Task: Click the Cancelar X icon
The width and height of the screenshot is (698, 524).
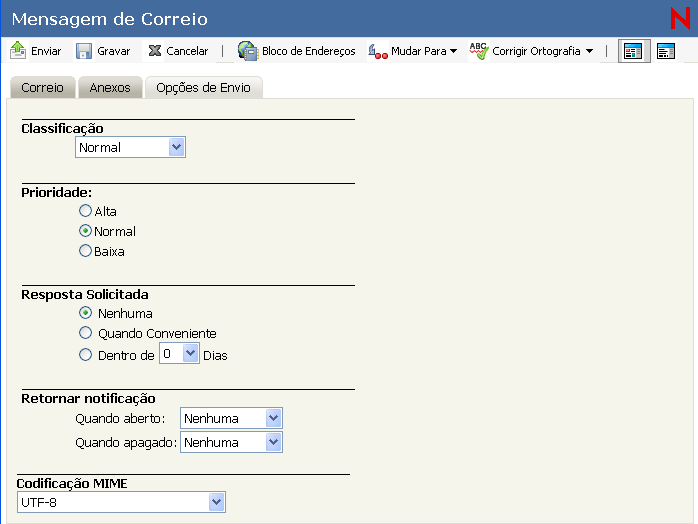Action: pos(154,51)
